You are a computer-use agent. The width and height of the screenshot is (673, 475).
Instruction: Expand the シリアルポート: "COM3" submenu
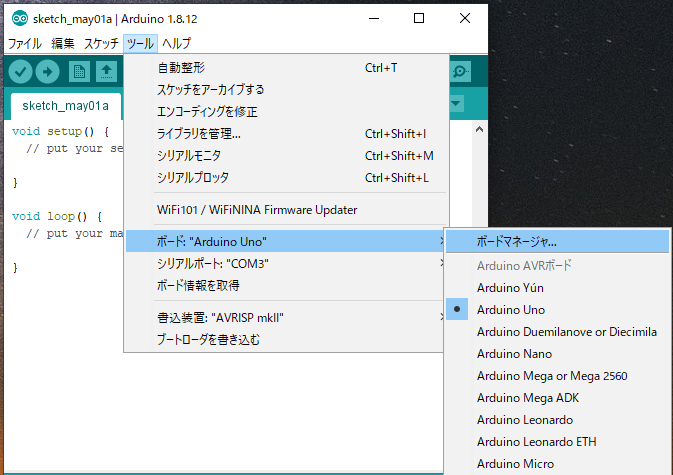click(x=285, y=263)
